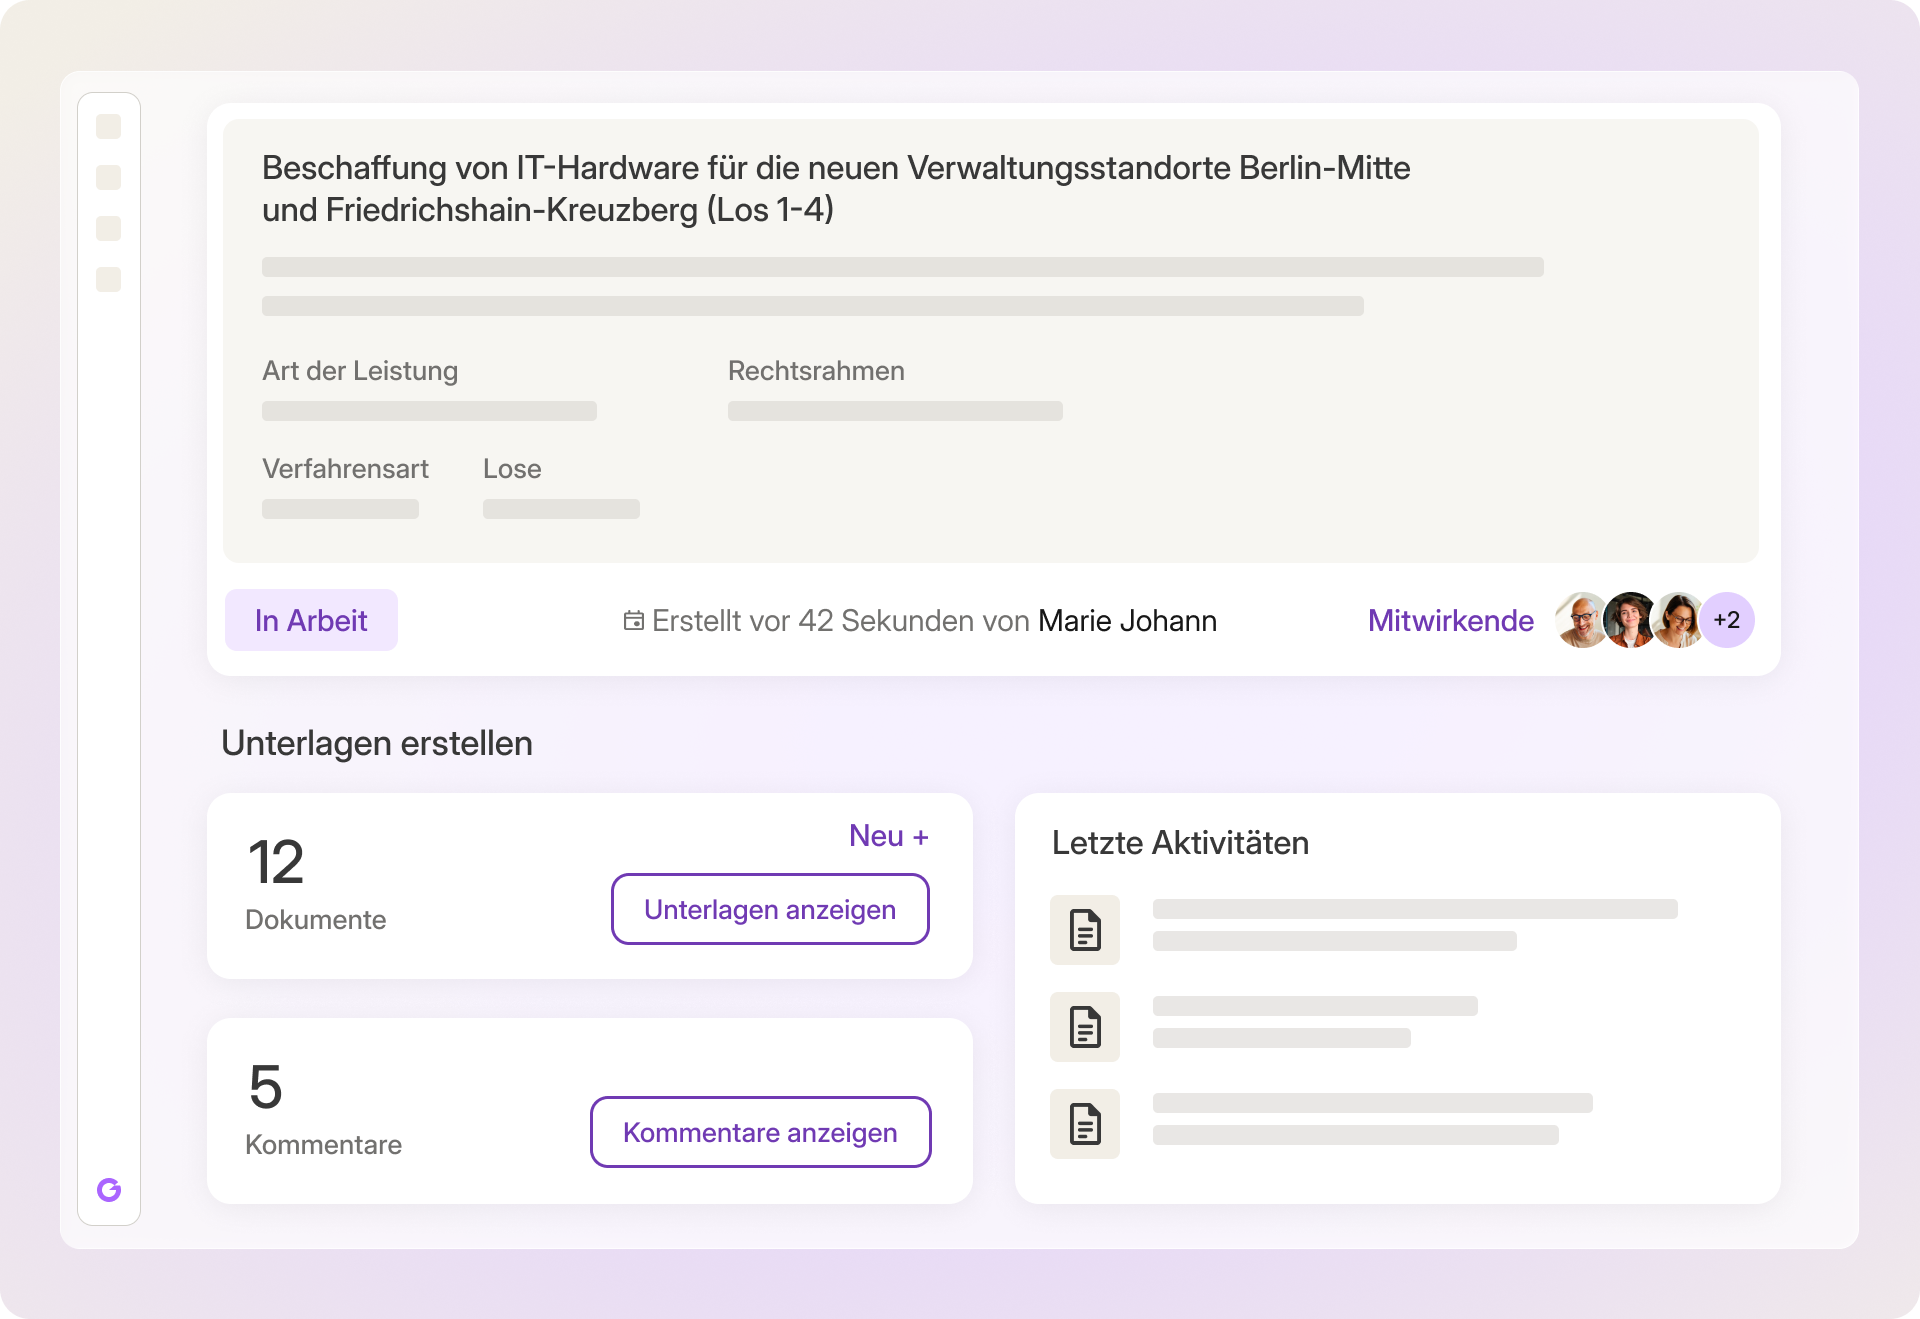Expand the +2 additional contributors badge
Image resolution: width=1920 pixels, height=1319 pixels.
pos(1727,620)
